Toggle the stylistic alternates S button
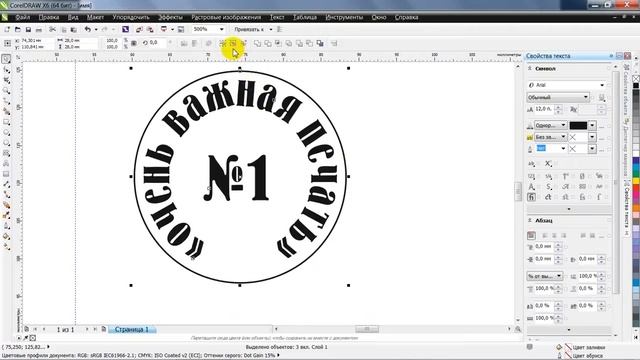640x360 pixels. click(x=549, y=187)
